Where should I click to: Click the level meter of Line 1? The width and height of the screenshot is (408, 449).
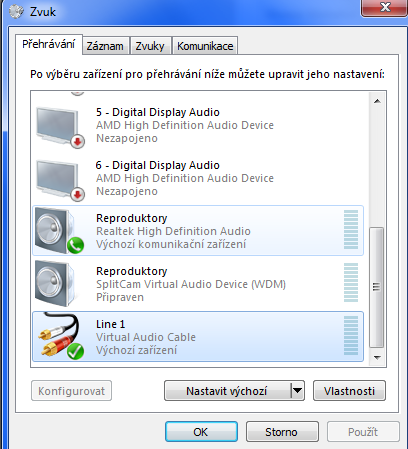tap(351, 335)
